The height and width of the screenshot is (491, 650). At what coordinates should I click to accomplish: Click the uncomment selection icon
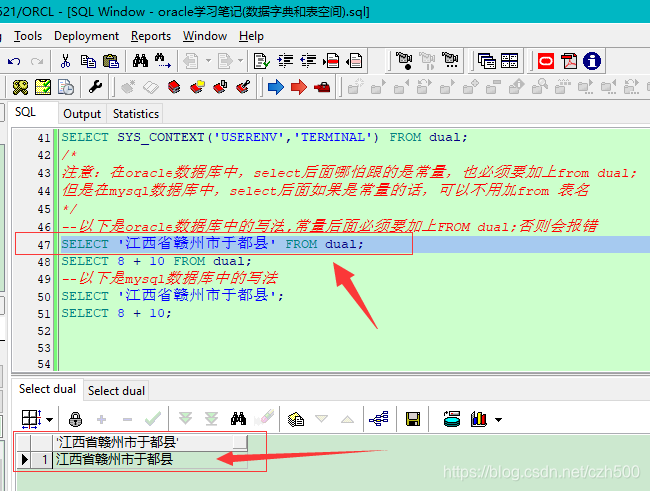(x=354, y=61)
